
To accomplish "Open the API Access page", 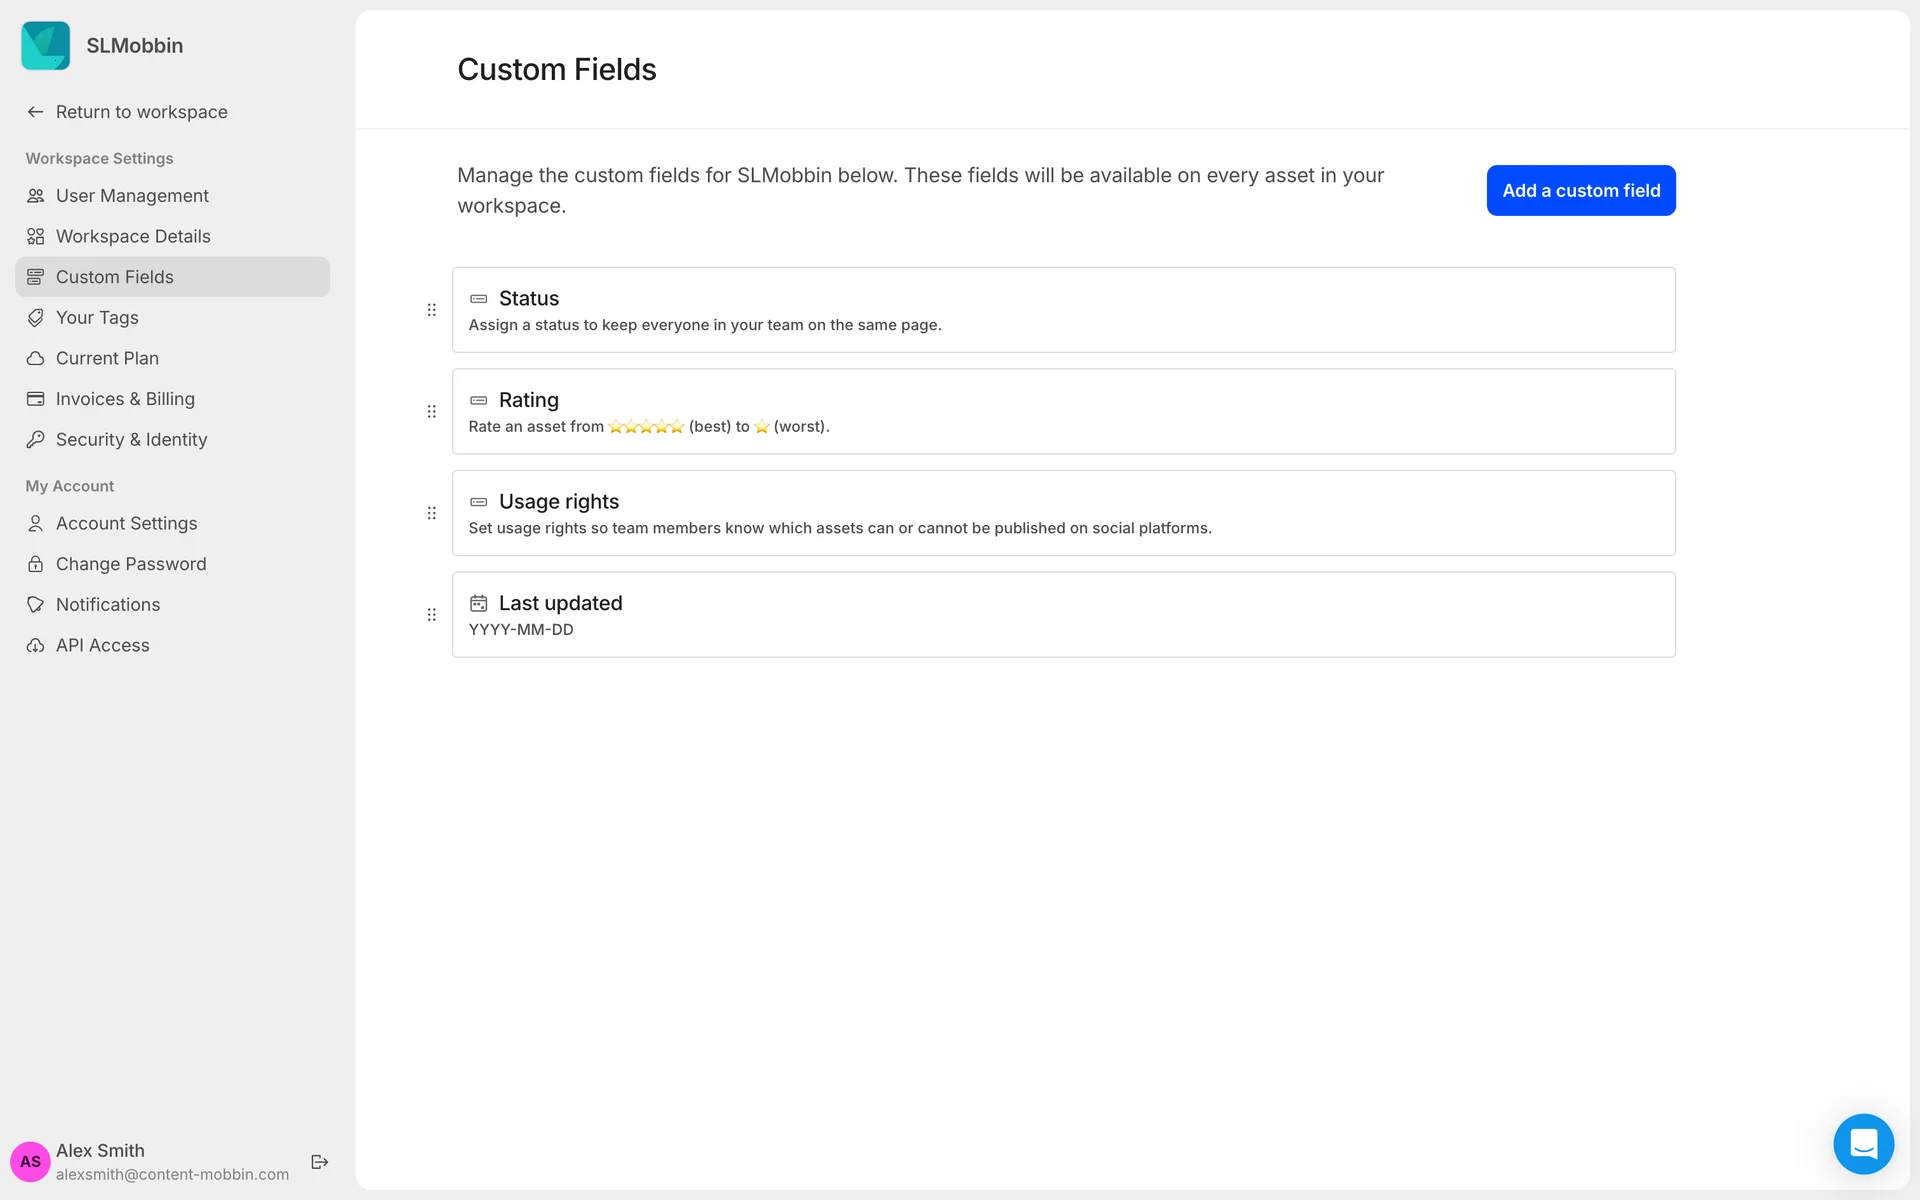I will 102,646.
